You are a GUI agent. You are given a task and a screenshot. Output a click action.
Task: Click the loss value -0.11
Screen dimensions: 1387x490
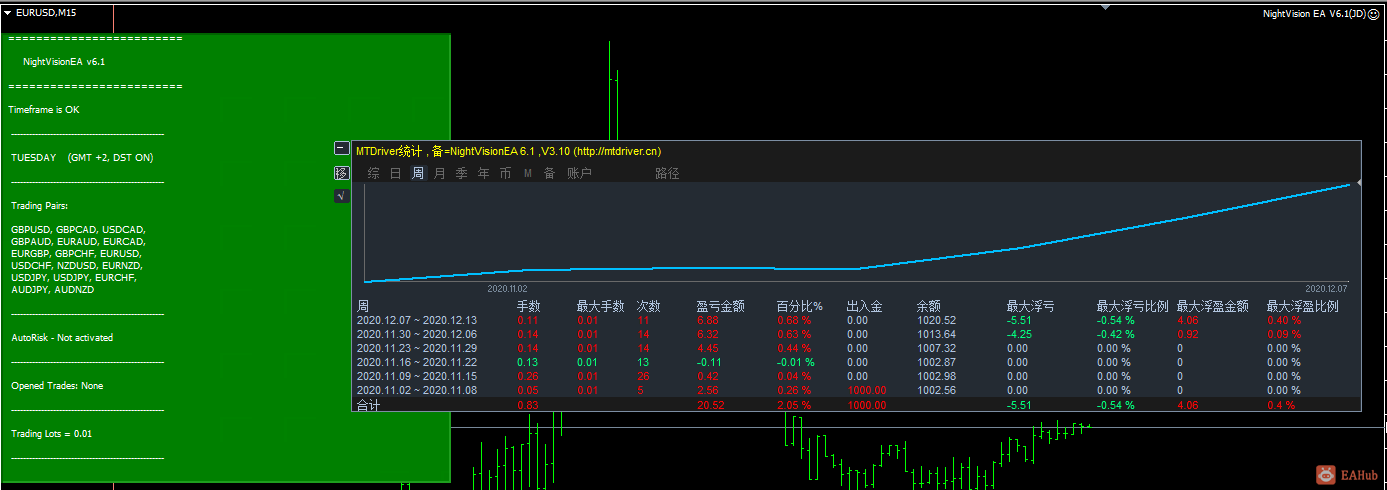(709, 362)
